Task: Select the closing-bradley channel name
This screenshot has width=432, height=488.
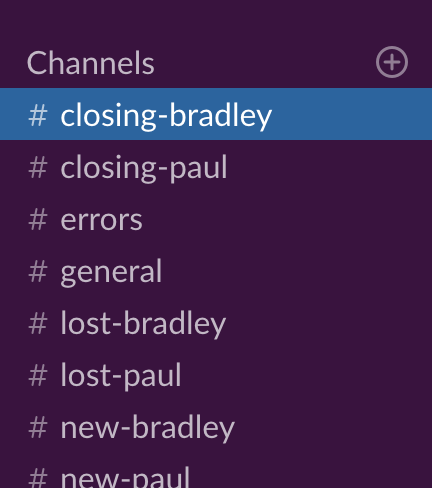Action: tap(166, 116)
